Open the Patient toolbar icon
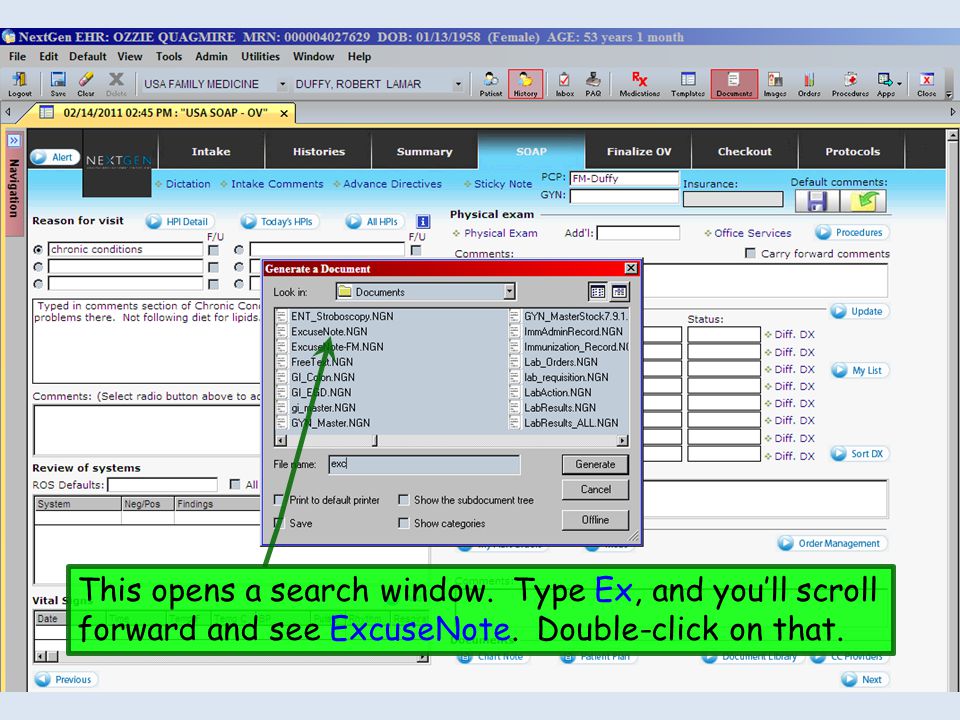This screenshot has height=720, width=960. (490, 84)
